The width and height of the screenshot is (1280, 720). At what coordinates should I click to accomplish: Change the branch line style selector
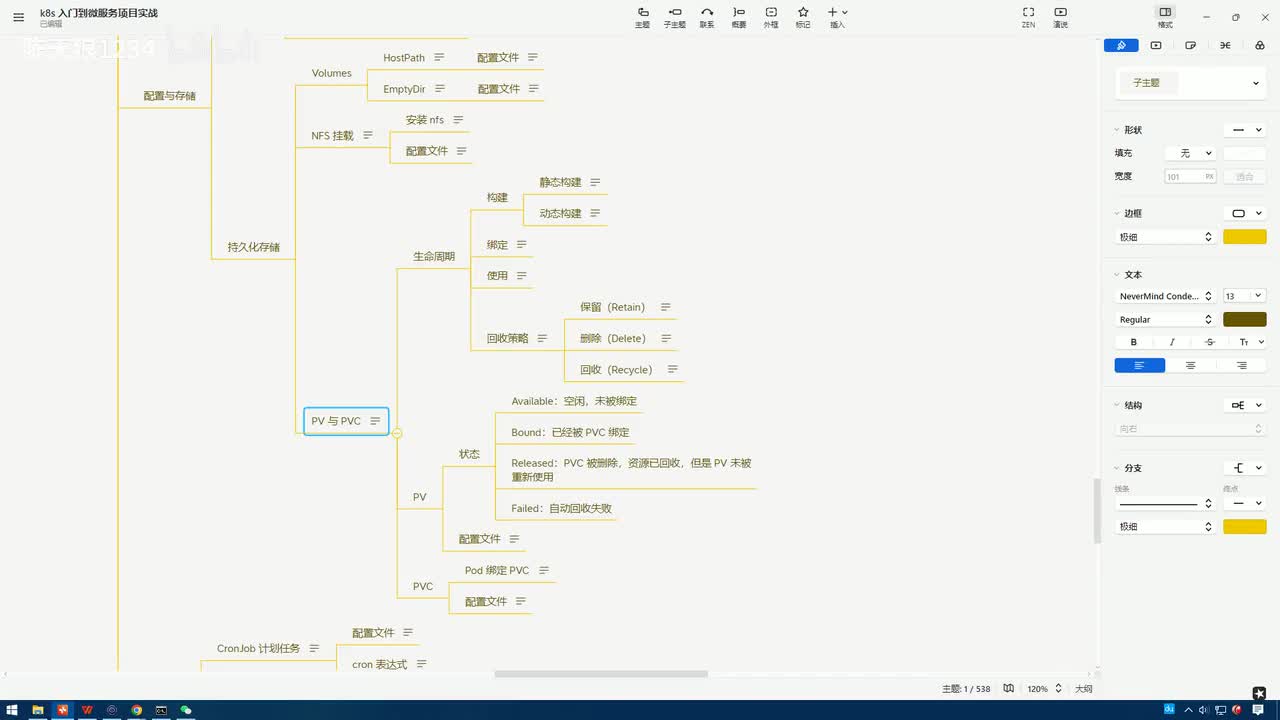click(x=1165, y=503)
